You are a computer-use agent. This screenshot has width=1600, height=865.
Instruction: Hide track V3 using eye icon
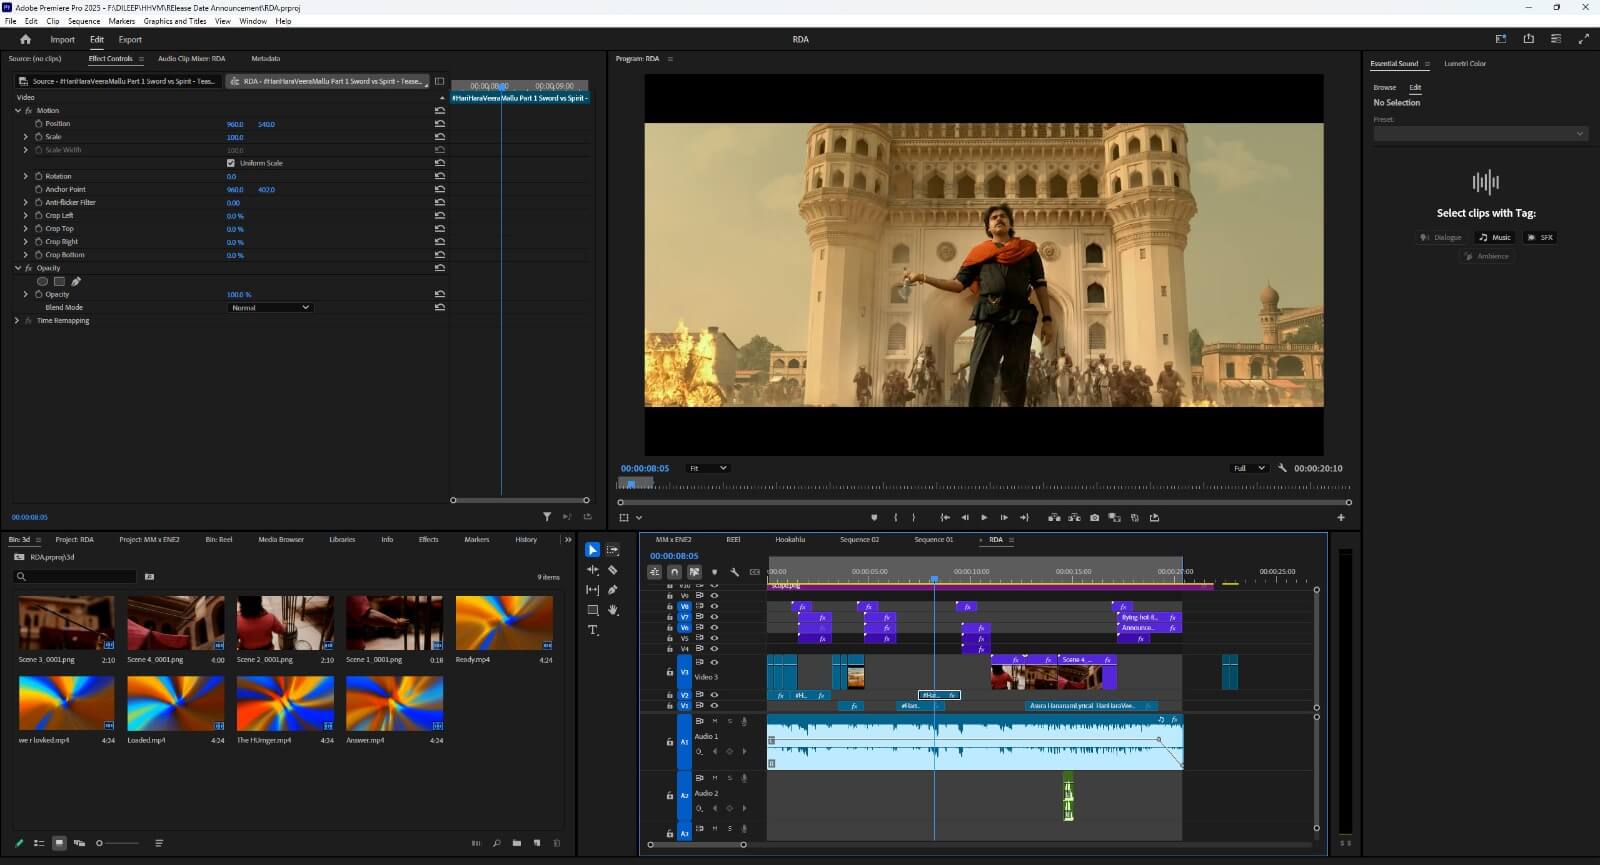pos(714,662)
